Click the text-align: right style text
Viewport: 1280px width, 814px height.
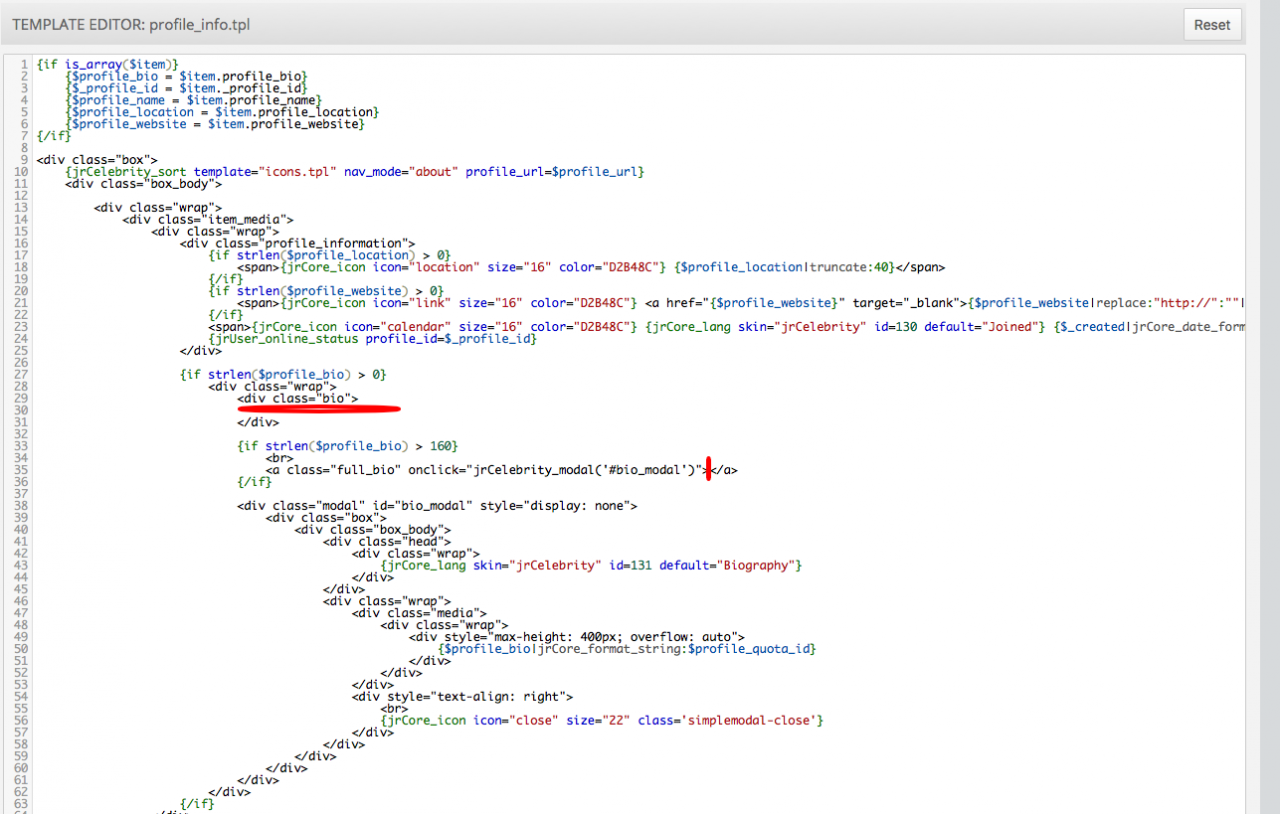click(514, 696)
